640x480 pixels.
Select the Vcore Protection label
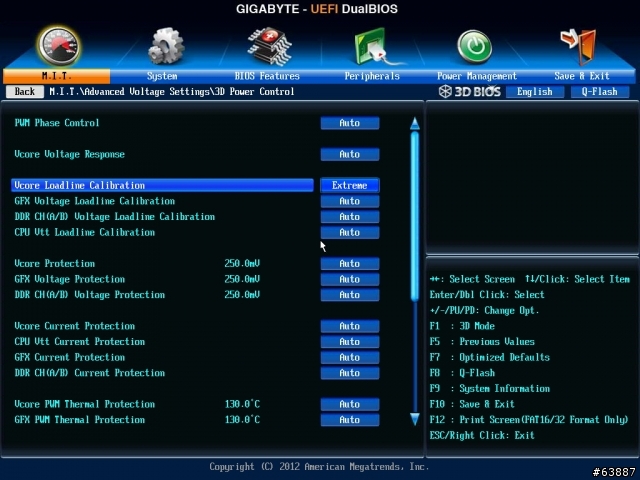55,264
